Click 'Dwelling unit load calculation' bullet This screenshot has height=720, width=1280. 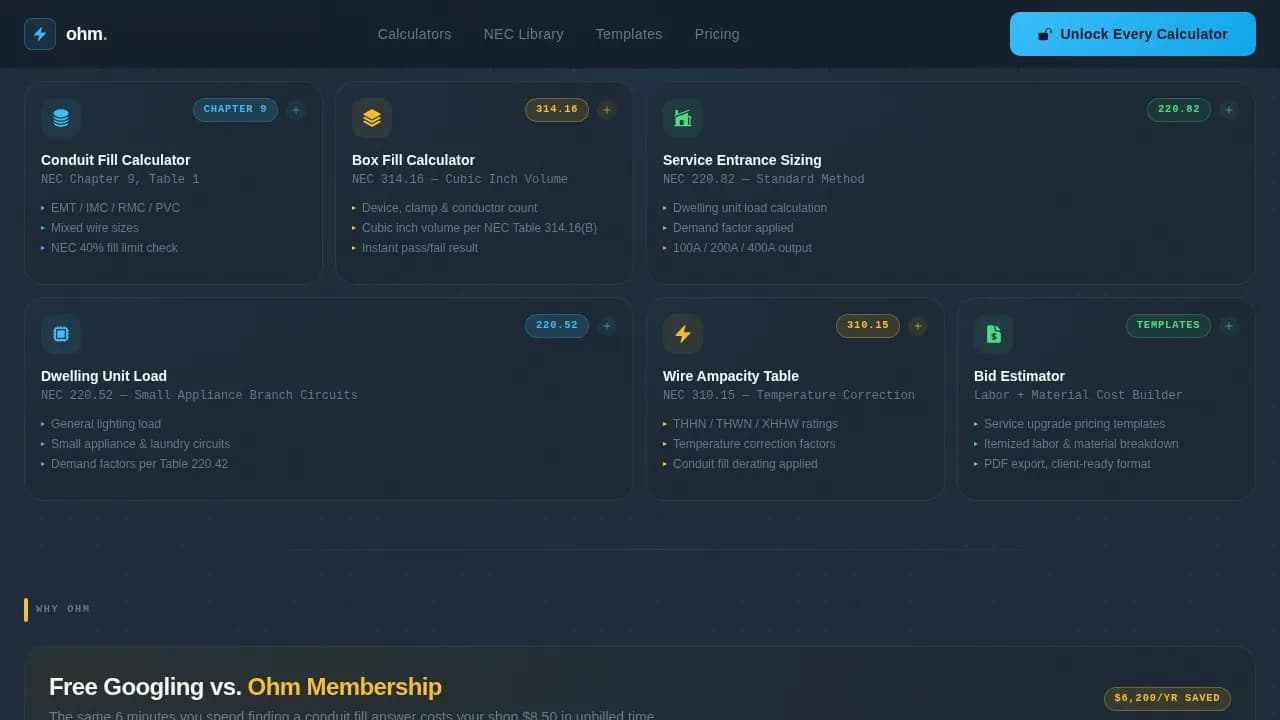(x=750, y=208)
